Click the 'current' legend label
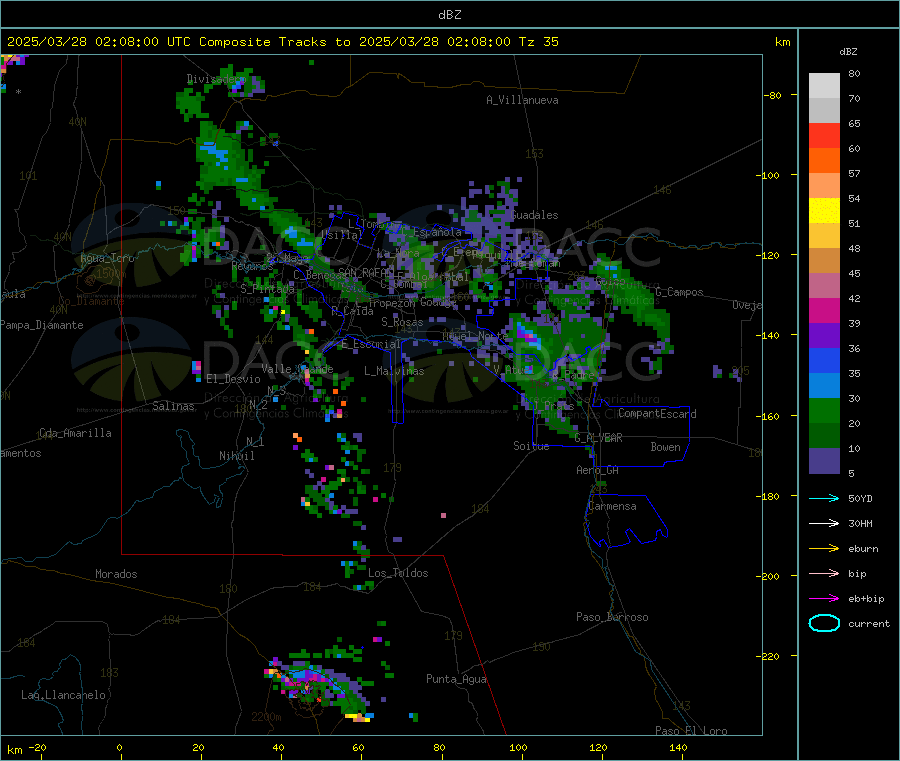This screenshot has height=761, width=900. click(869, 624)
